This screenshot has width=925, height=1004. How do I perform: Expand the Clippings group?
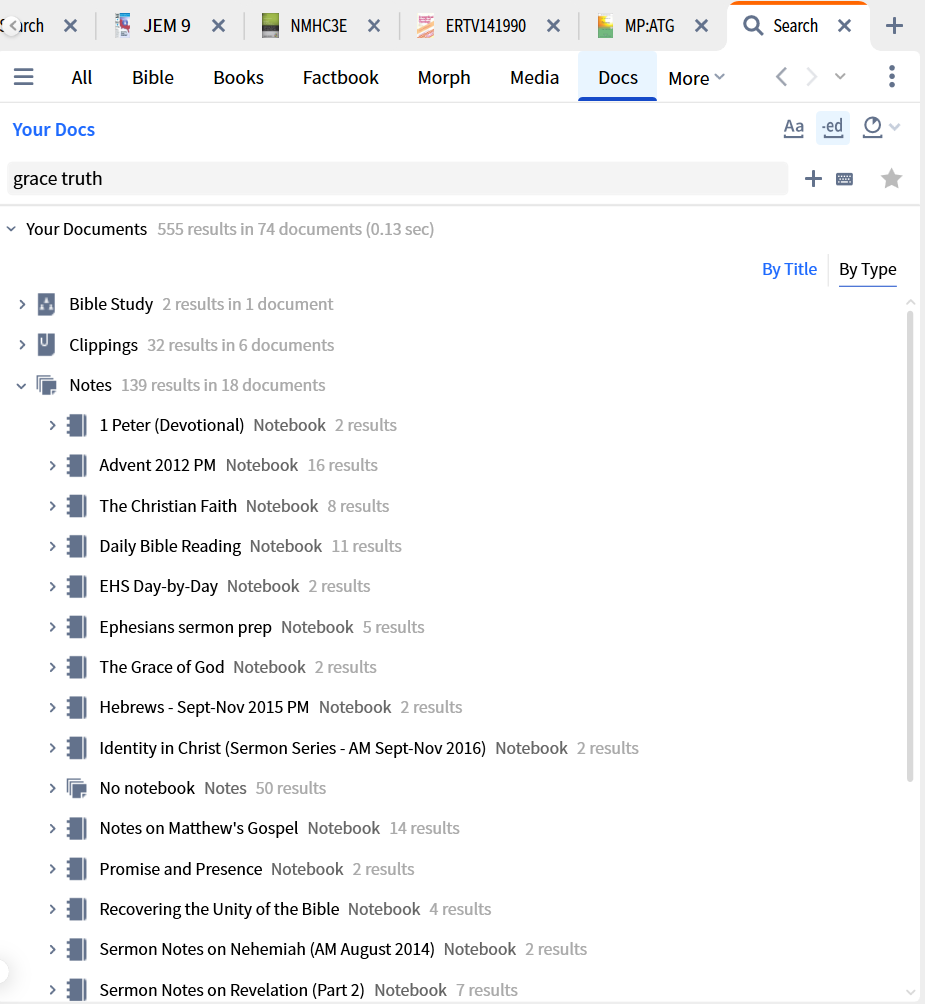(x=22, y=345)
